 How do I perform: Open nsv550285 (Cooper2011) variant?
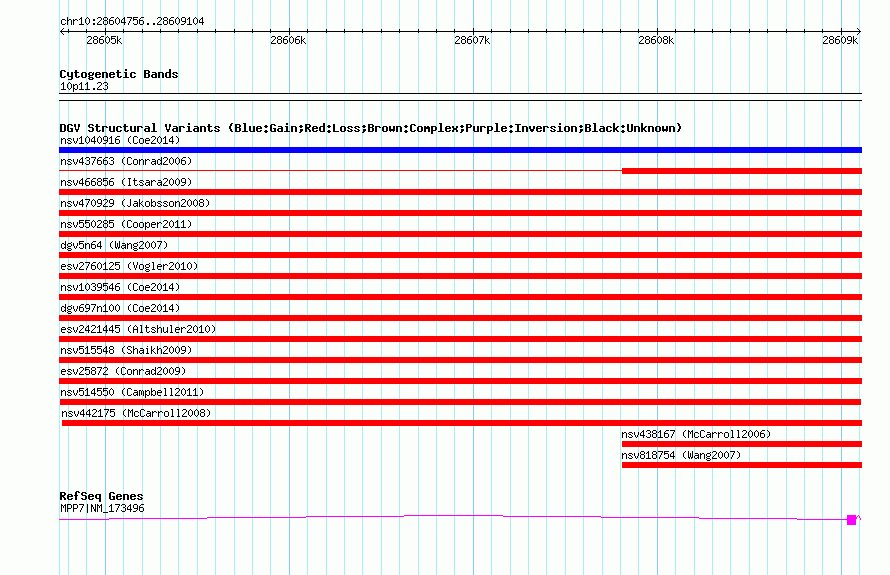[x=126, y=224]
